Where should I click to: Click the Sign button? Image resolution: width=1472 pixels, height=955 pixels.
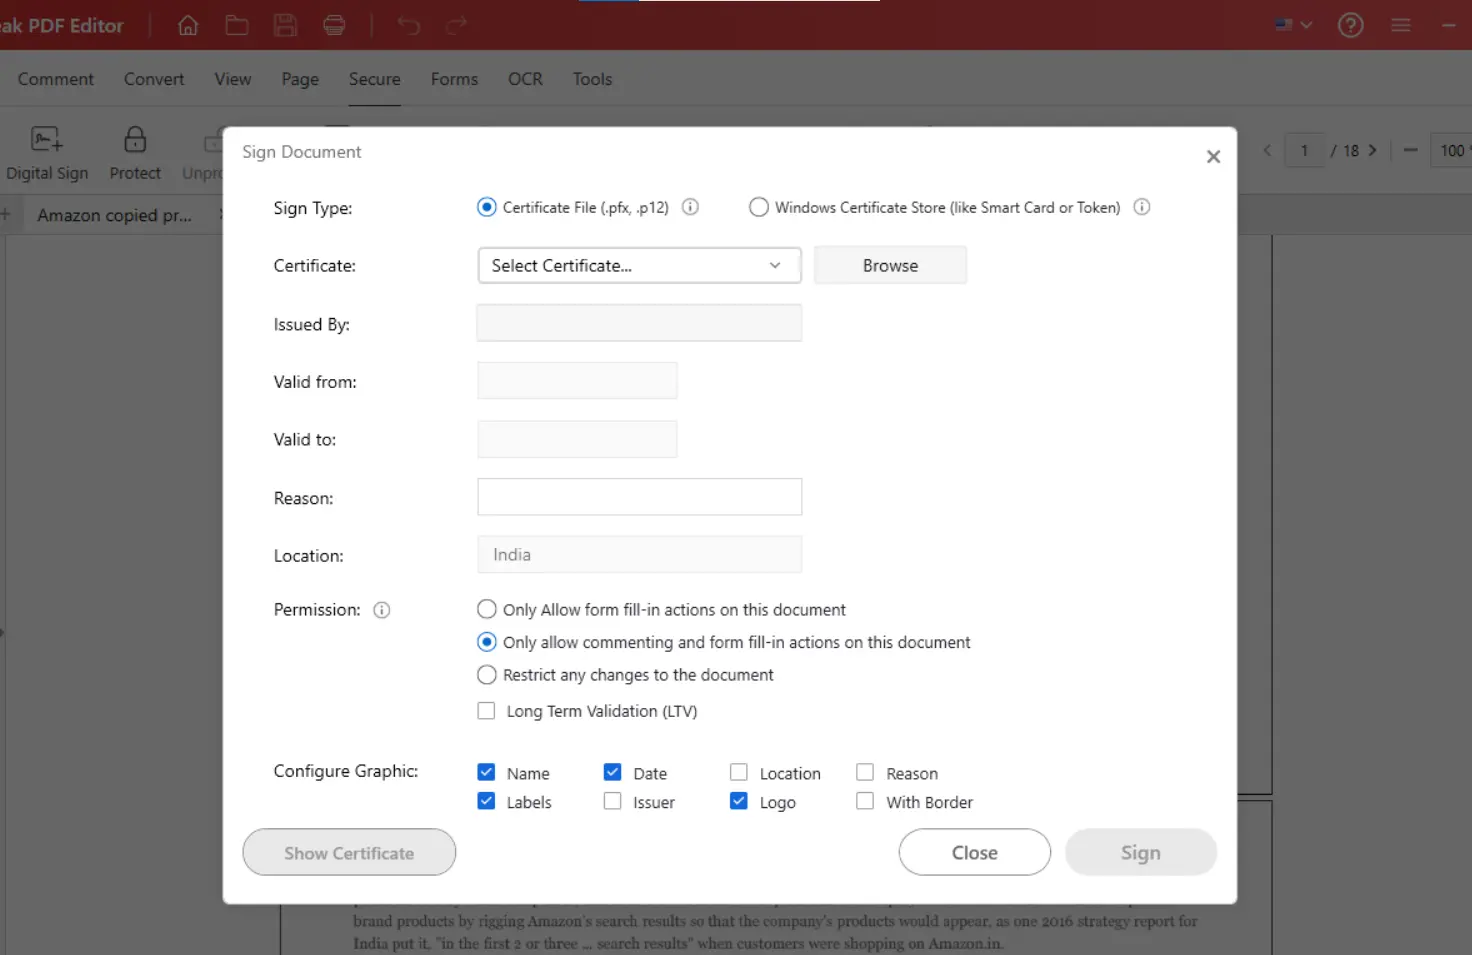1141,853
